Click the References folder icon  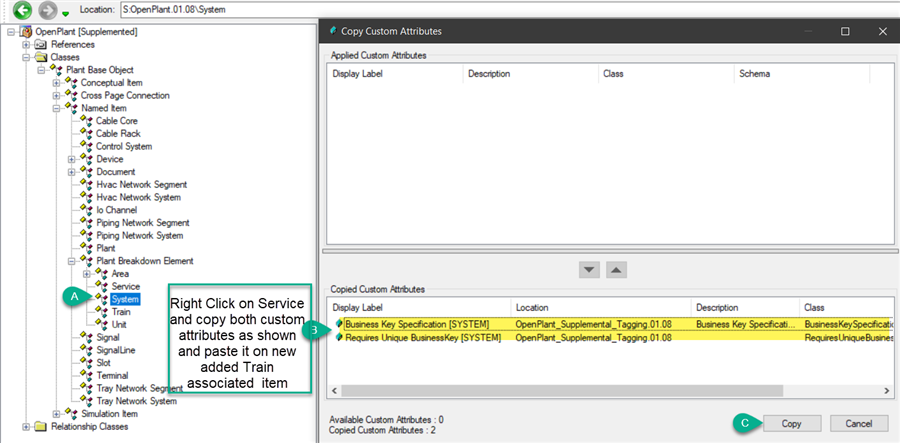[41, 44]
